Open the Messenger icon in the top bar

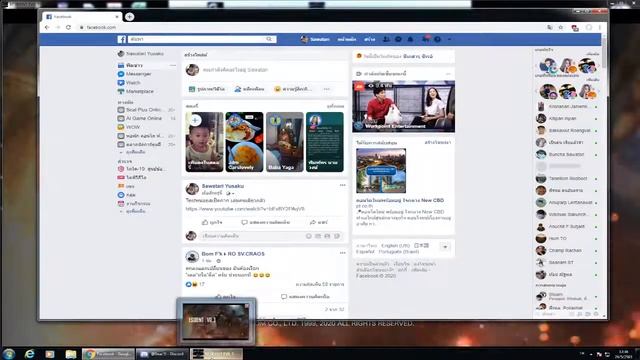tap(398, 39)
